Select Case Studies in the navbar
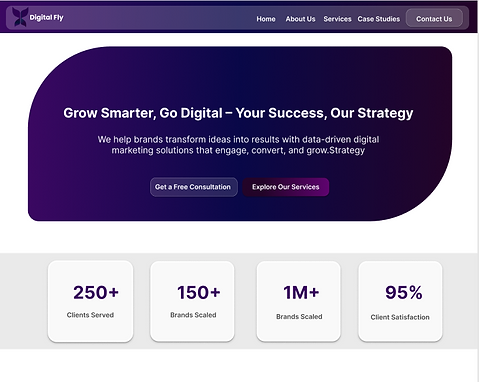The image size is (479, 382). click(x=378, y=19)
